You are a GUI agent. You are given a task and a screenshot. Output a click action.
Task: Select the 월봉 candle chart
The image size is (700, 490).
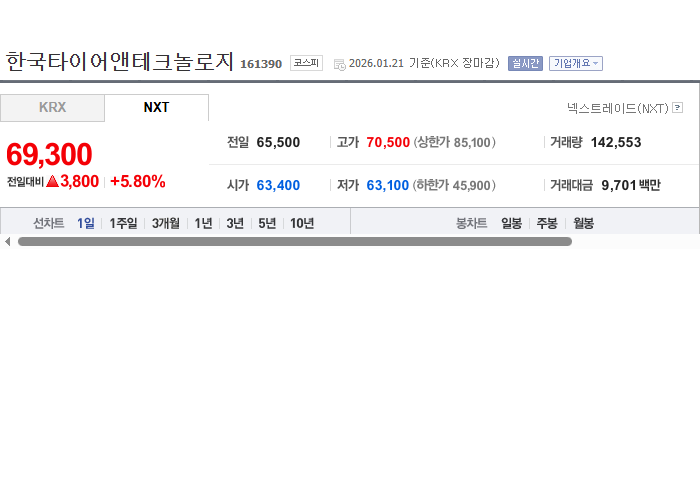click(583, 223)
